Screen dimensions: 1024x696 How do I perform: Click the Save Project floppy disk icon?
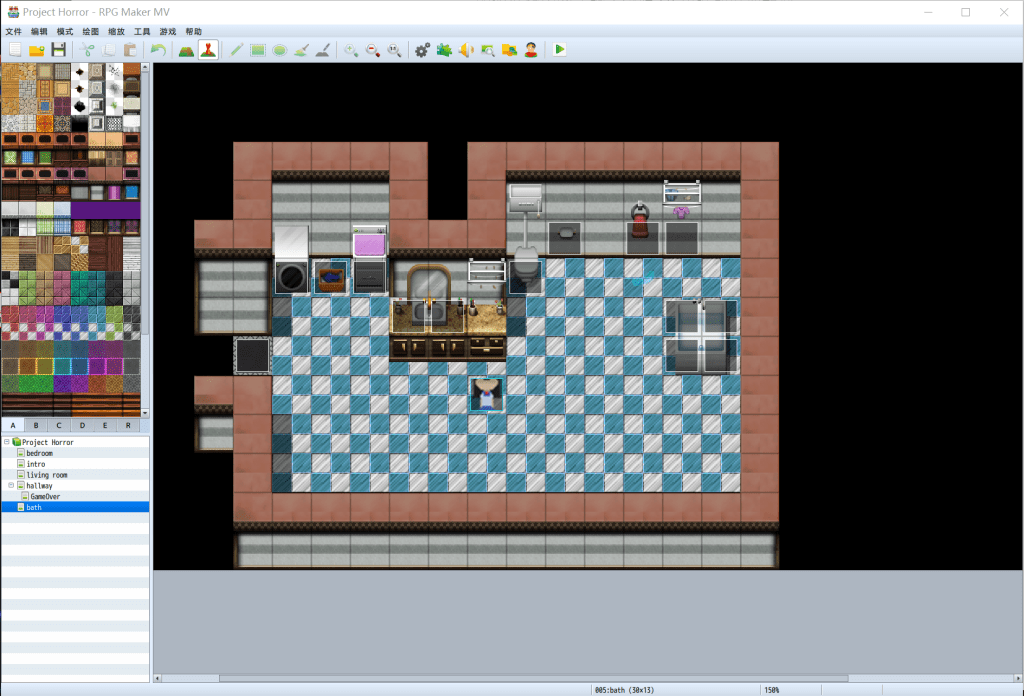(x=59, y=50)
